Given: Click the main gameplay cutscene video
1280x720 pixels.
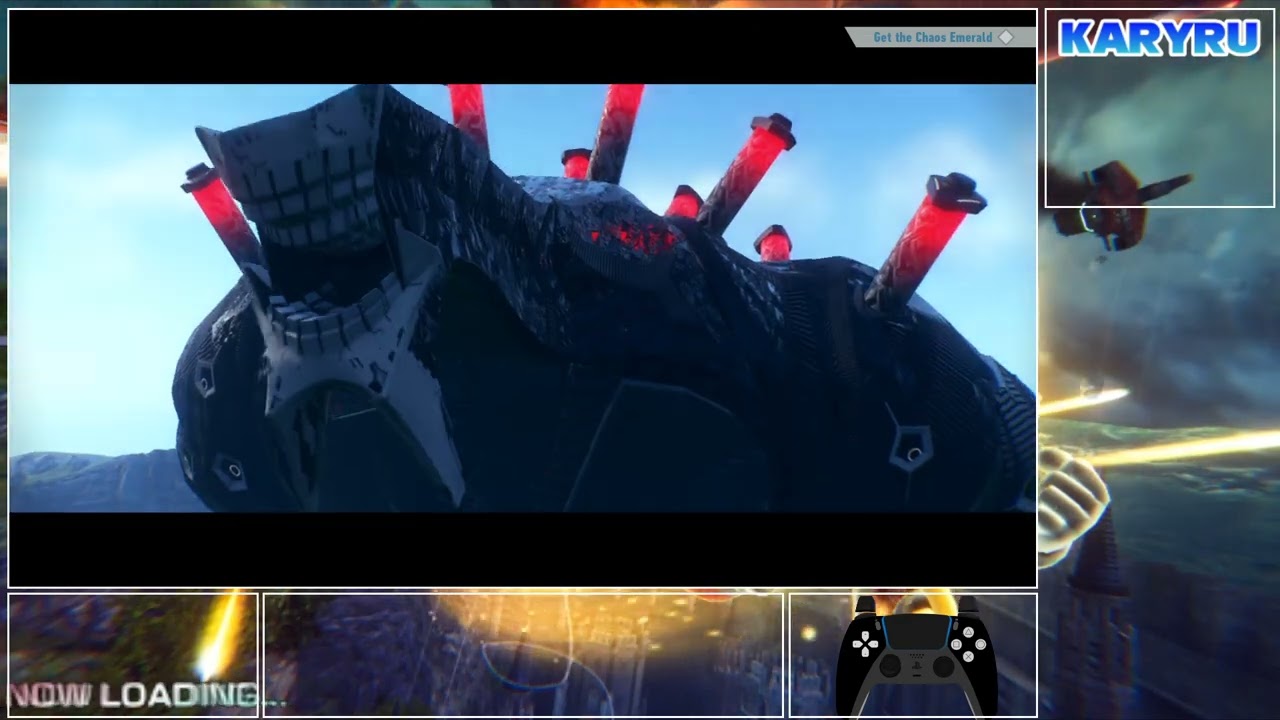Looking at the screenshot, I should pyautogui.click(x=522, y=298).
